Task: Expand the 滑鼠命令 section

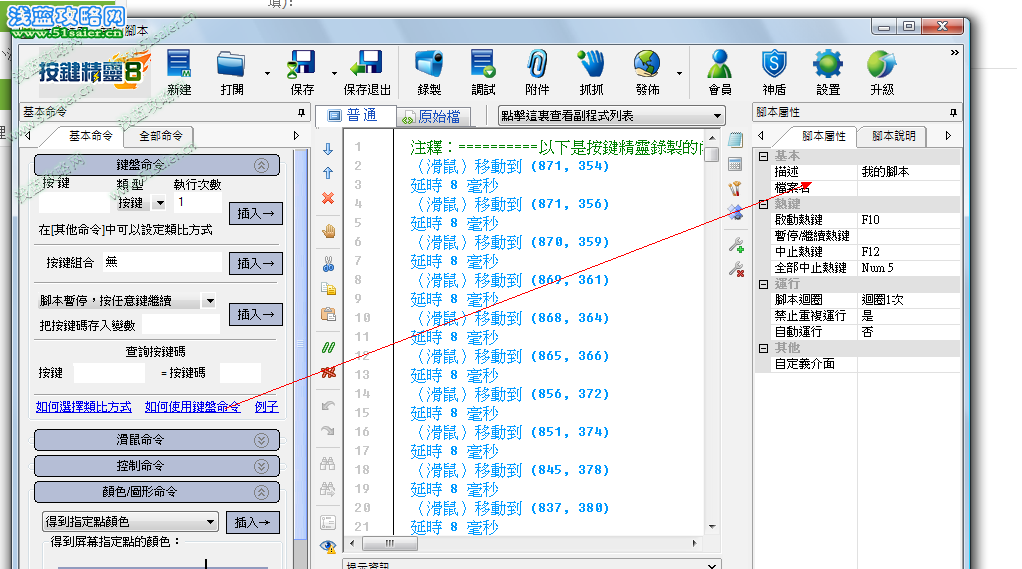Action: coord(261,440)
